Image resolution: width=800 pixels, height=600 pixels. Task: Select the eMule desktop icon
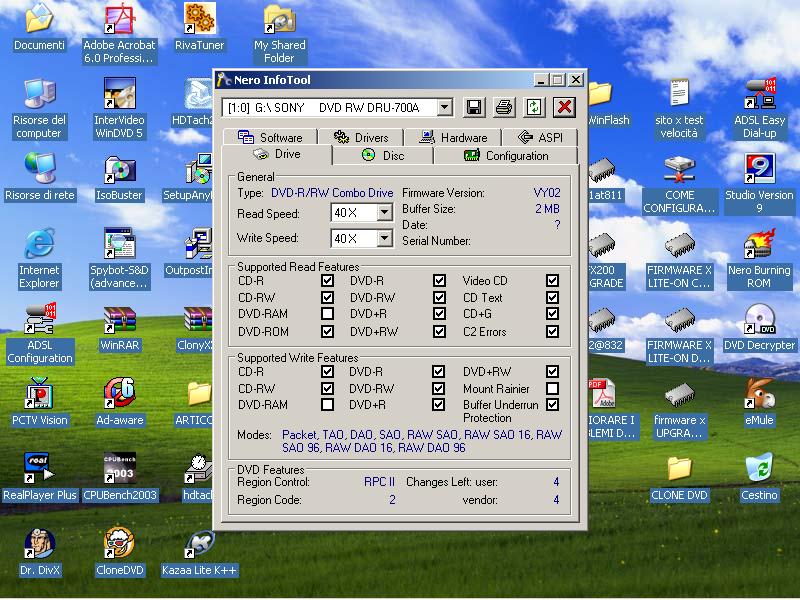[x=759, y=403]
